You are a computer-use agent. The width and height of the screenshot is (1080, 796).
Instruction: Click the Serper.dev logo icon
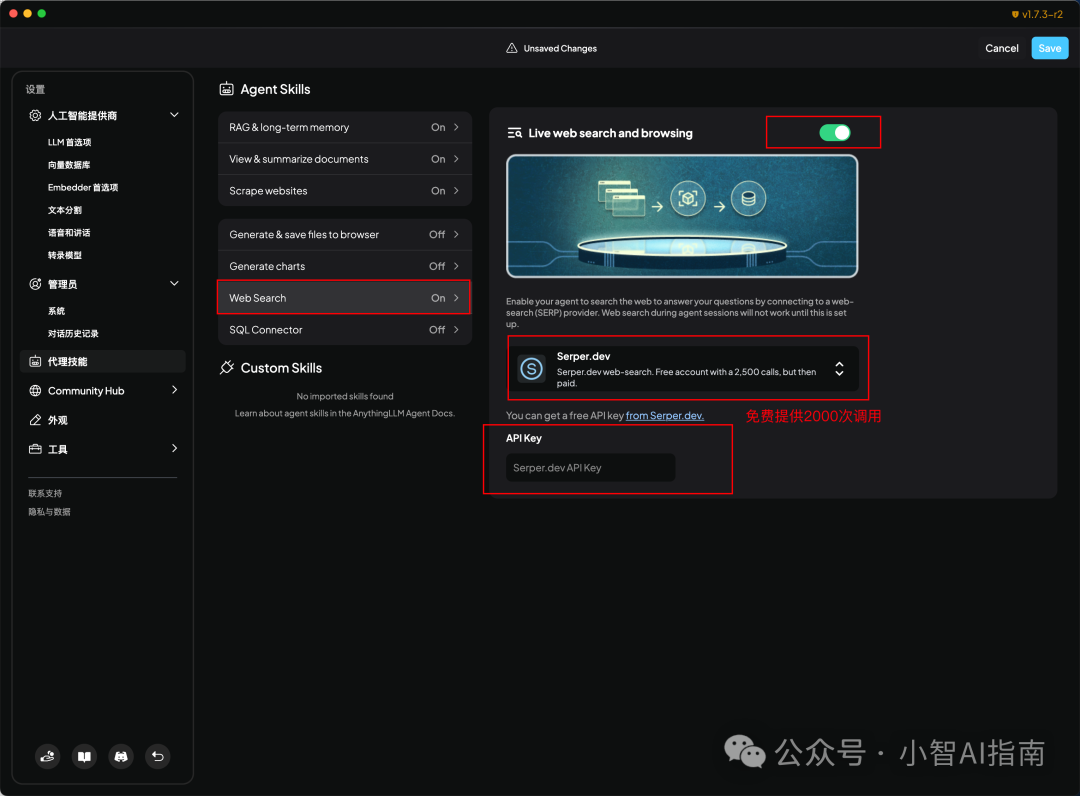coord(532,369)
